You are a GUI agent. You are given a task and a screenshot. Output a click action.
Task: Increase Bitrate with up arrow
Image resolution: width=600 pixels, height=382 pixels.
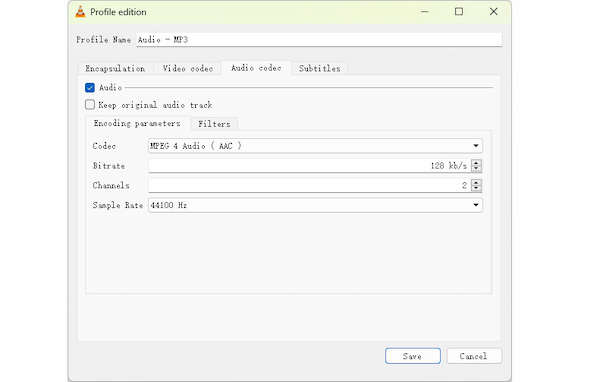[476, 162]
